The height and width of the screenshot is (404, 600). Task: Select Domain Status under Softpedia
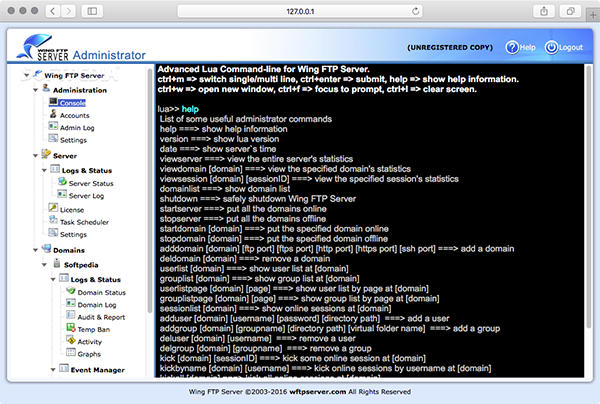pyautogui.click(x=101, y=292)
